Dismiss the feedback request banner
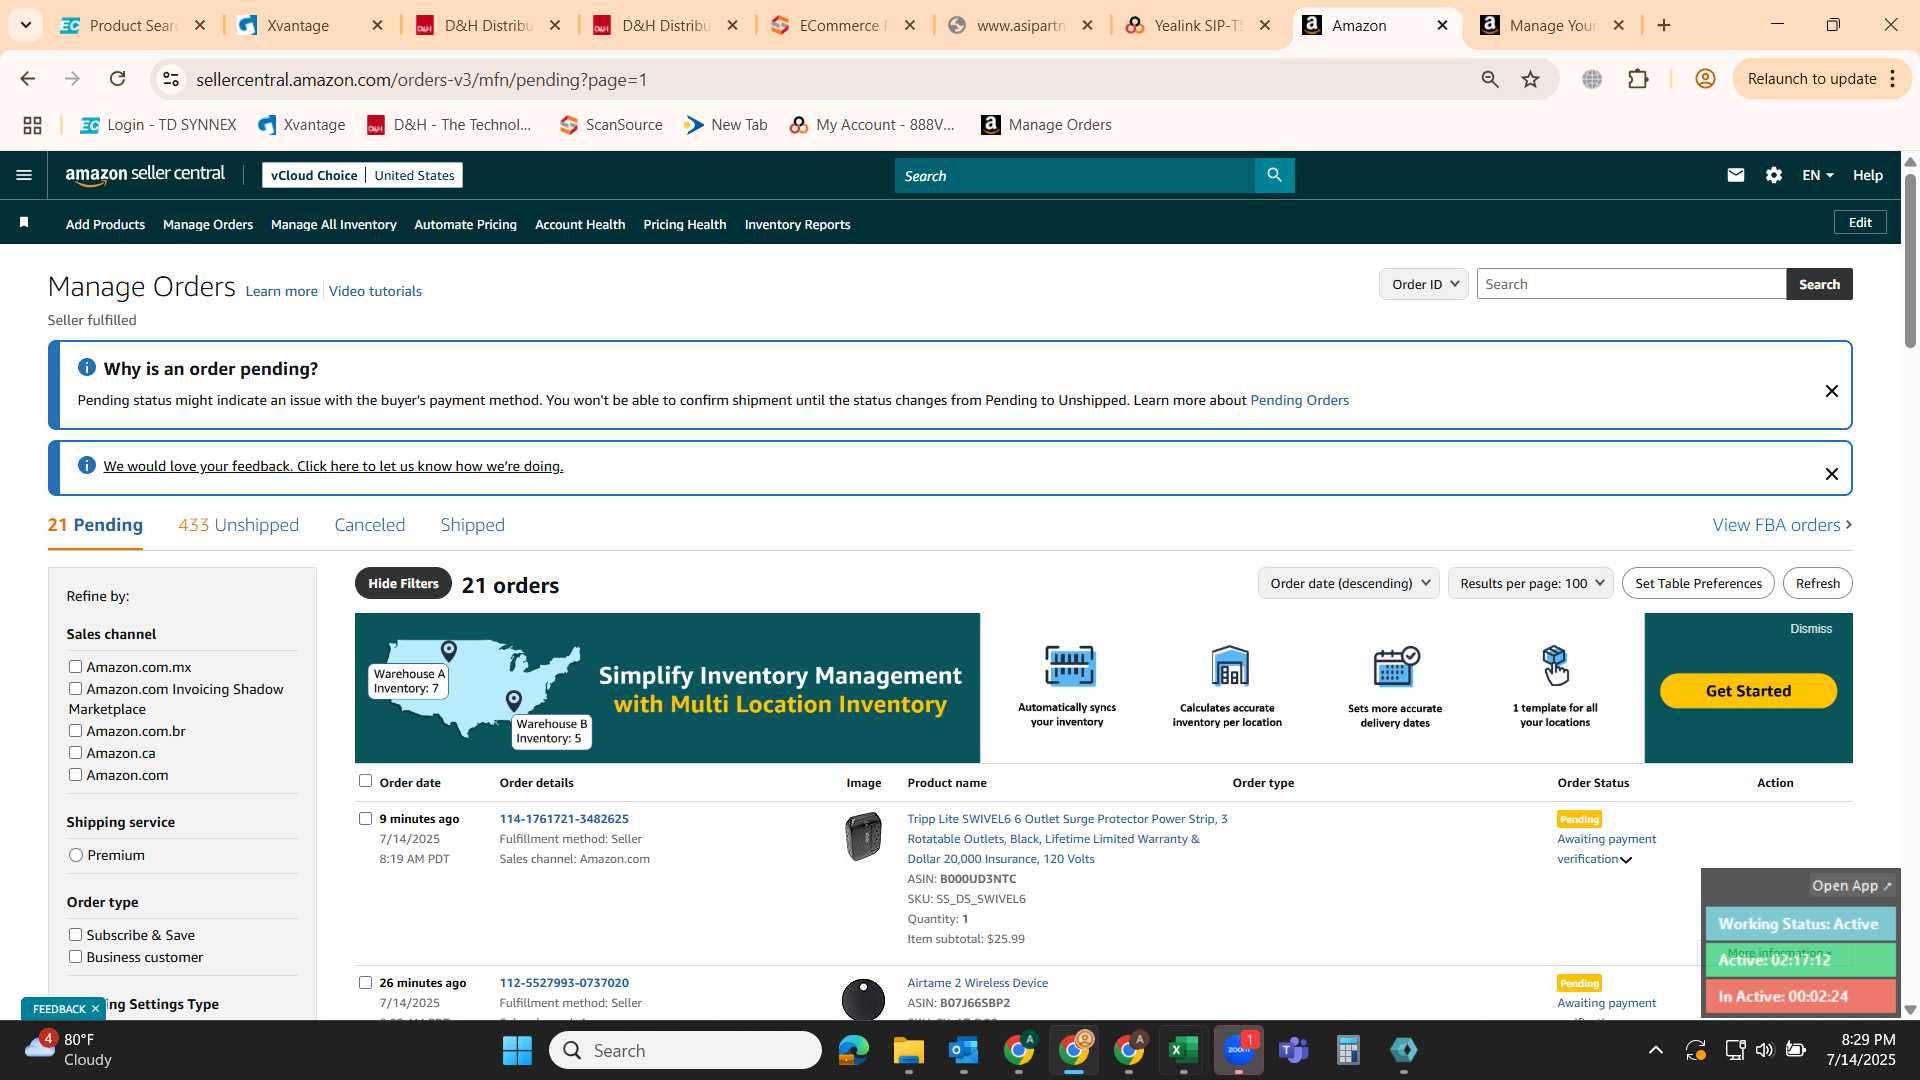The image size is (1920, 1080). [x=1831, y=474]
